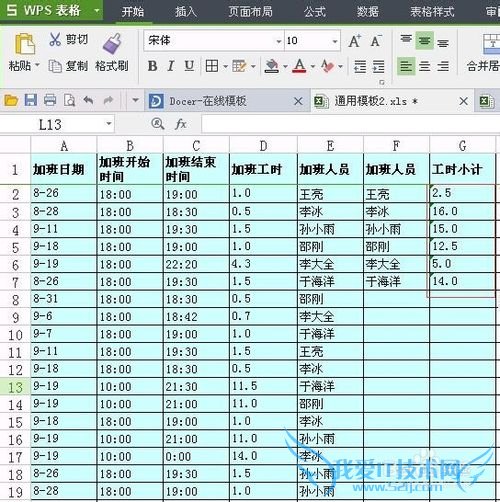The width and height of the screenshot is (500, 502).
Task: Click inside the formula bar input
Action: pyautogui.click(x=350, y=124)
